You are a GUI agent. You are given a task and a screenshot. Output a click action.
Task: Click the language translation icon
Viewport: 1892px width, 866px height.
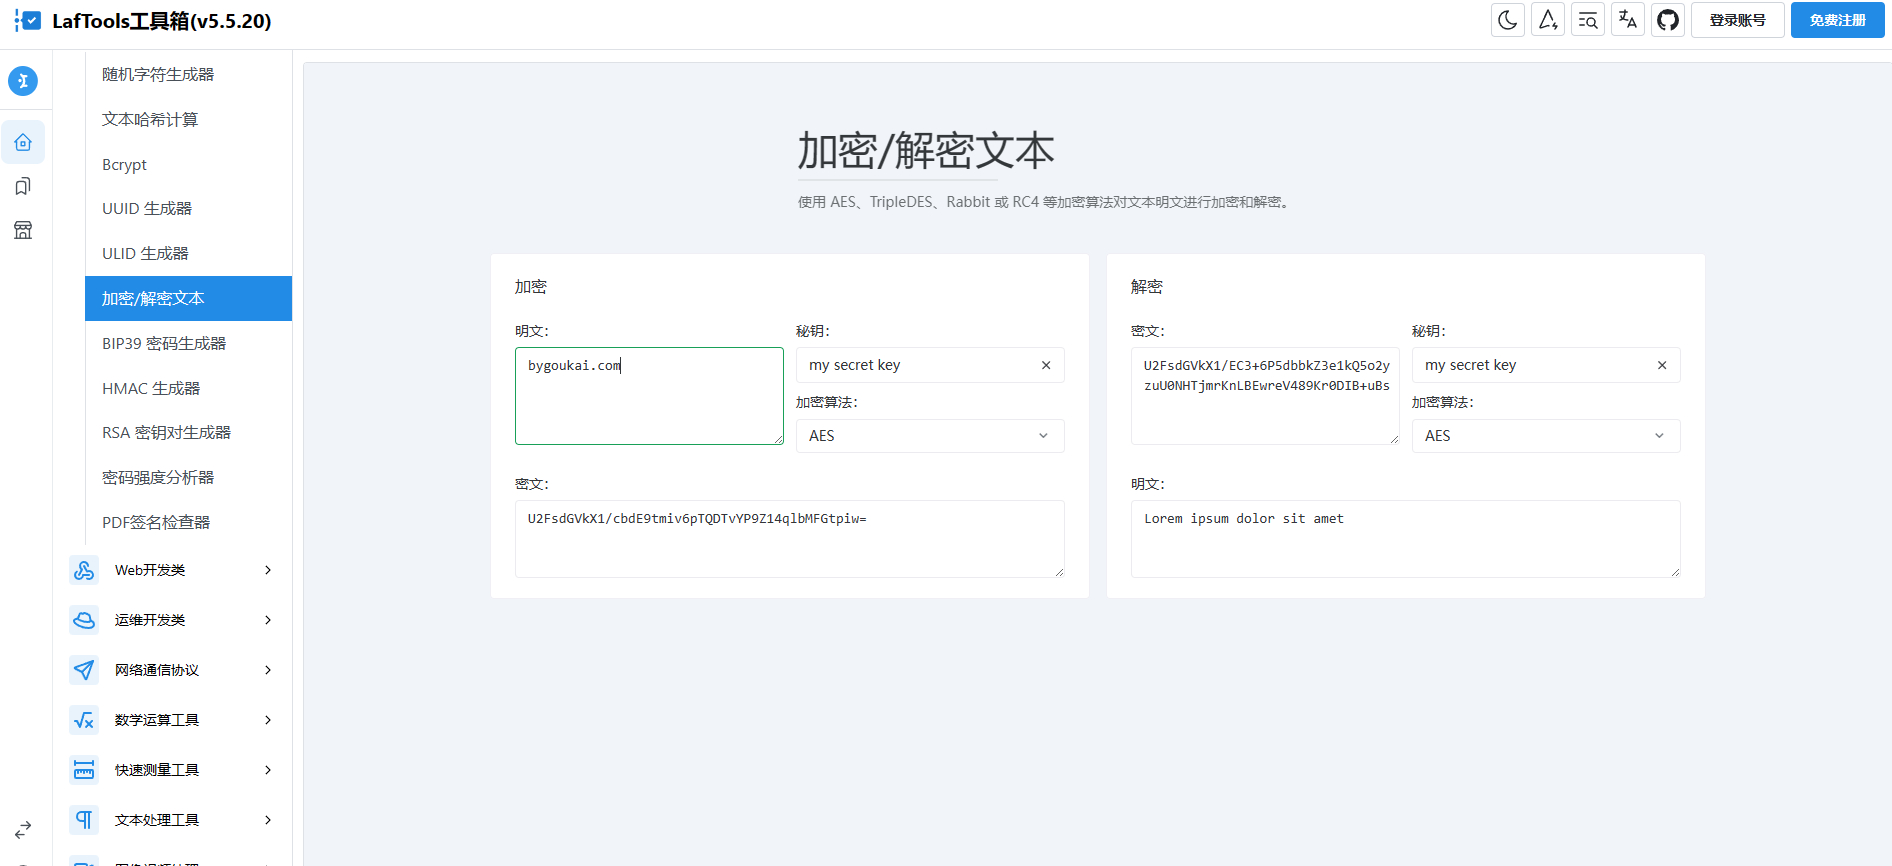coord(1627,20)
